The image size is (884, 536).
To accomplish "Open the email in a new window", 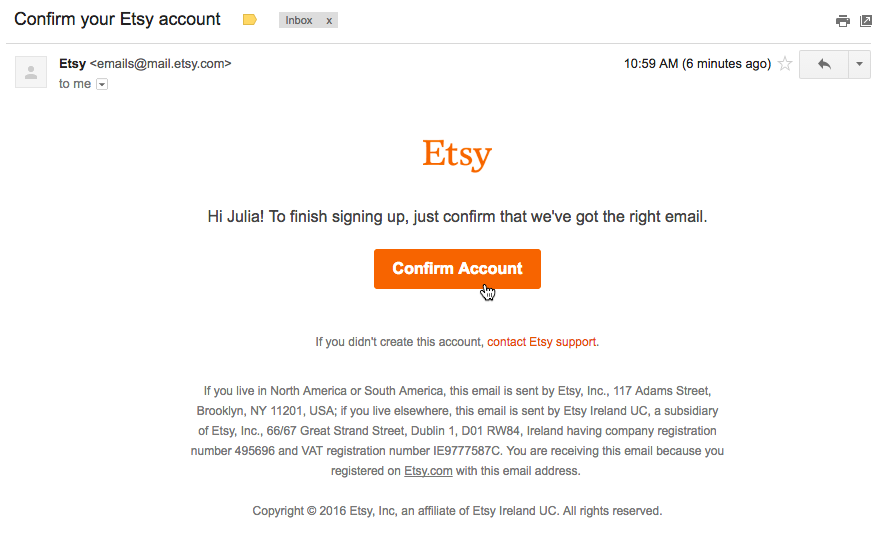I will 866,21.
